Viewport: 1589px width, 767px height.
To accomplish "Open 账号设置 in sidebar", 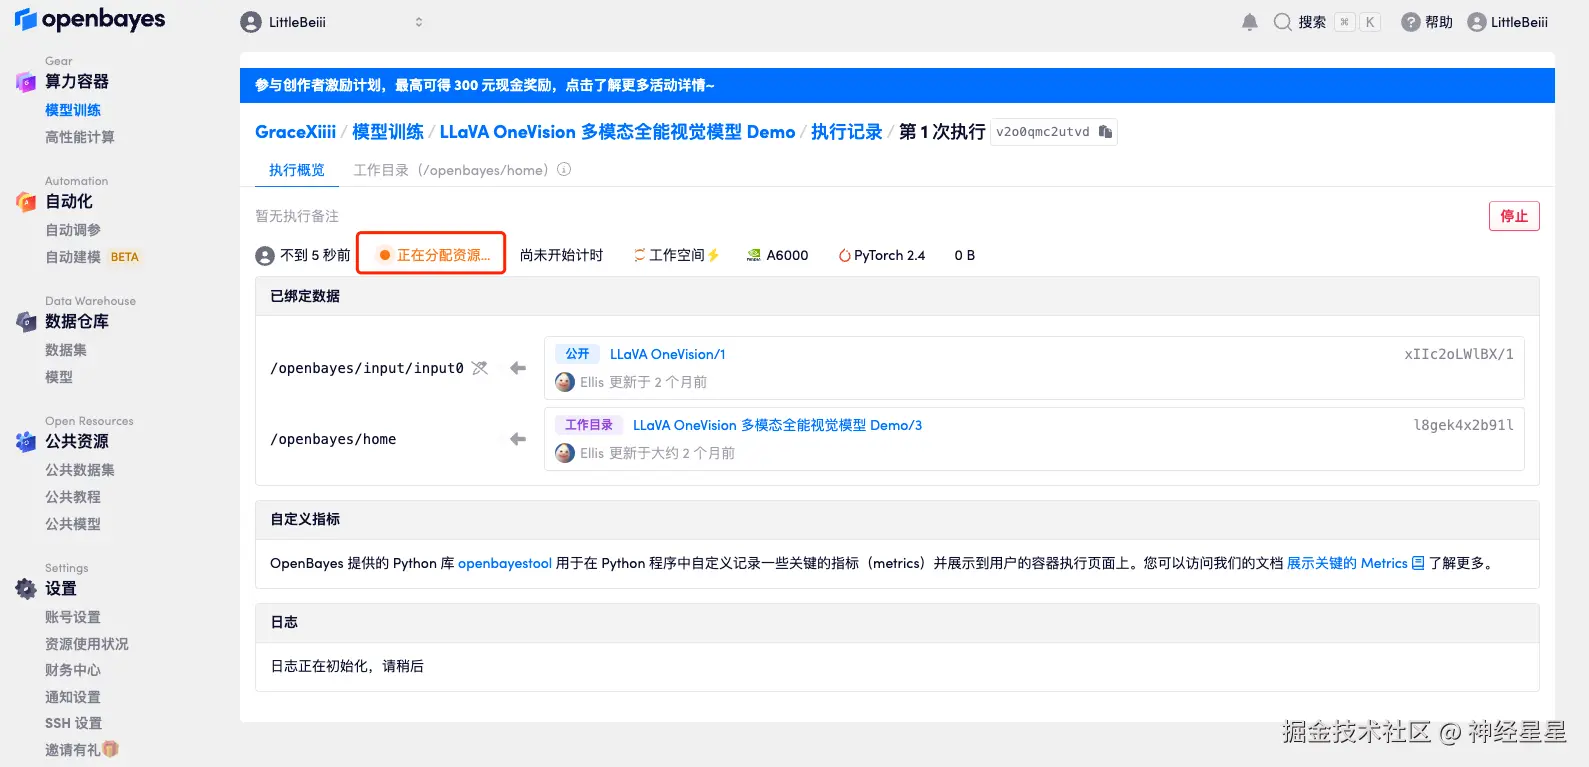I will [x=73, y=617].
